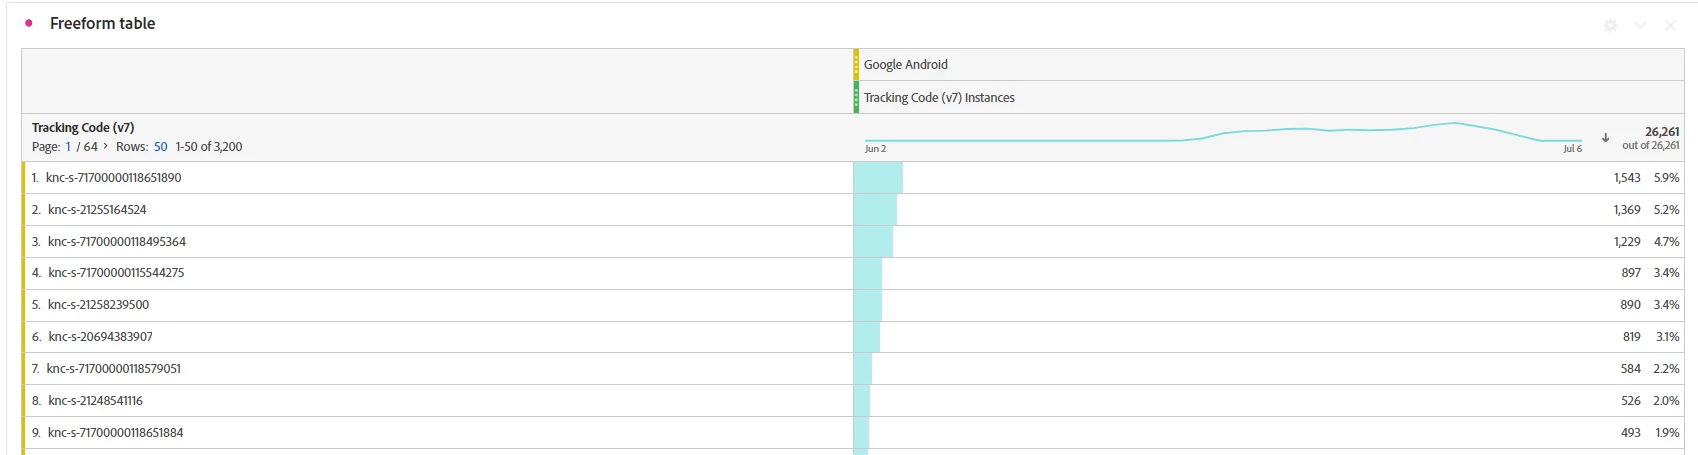Grab the green handle of Instances metric

(856, 97)
